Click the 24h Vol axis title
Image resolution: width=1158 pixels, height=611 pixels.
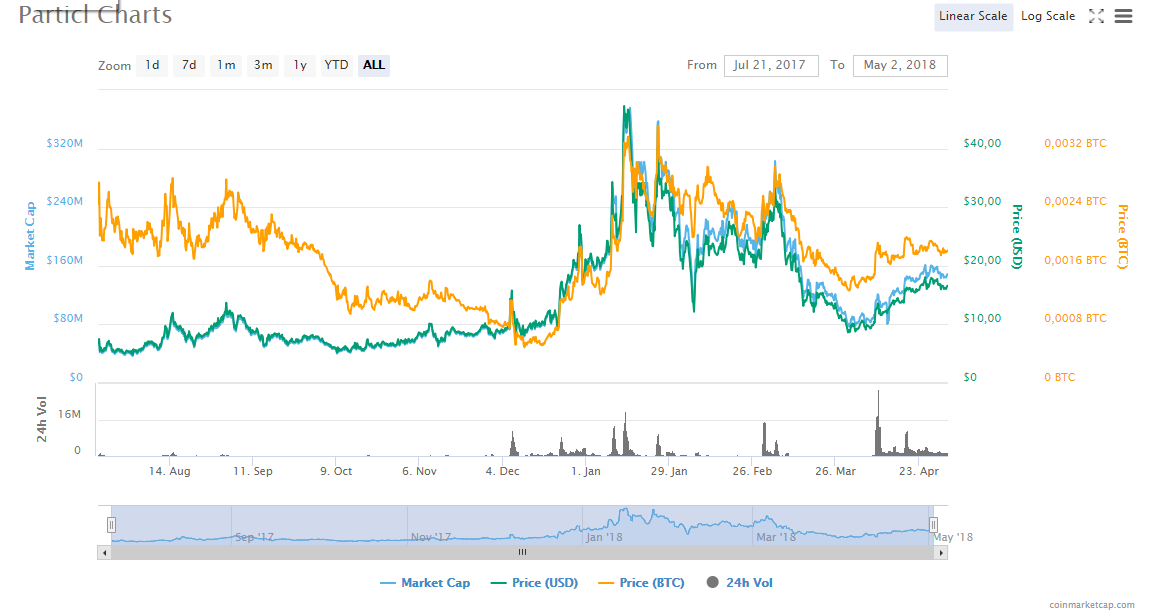click(x=42, y=420)
